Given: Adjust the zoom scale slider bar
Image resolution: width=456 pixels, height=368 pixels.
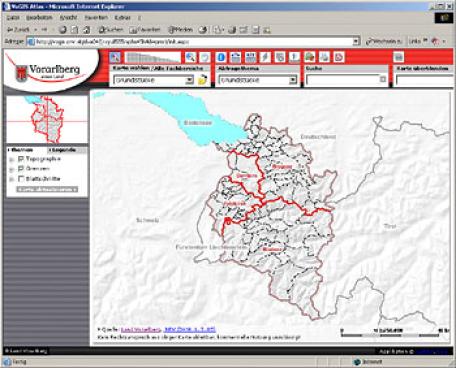Looking at the screenshot, I should pyautogui.click(x=153, y=57).
